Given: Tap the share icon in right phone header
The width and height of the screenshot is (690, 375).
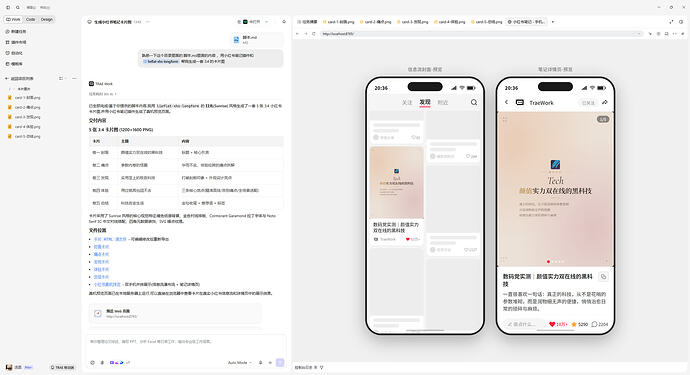Looking at the screenshot, I should (x=605, y=102).
